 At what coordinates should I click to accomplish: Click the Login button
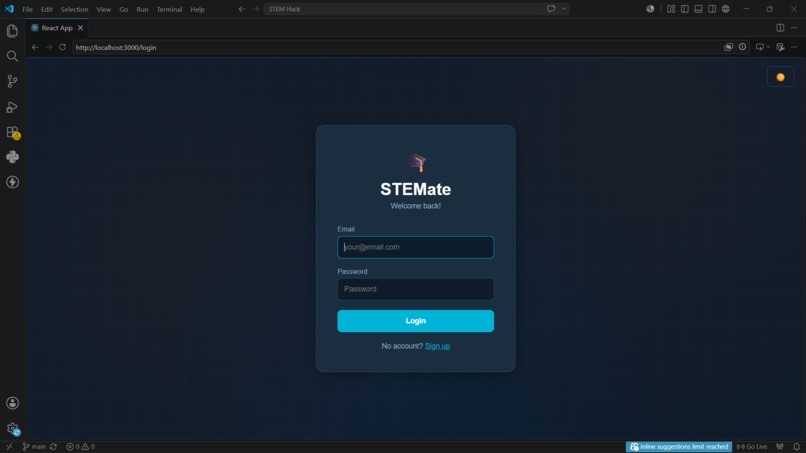[415, 321]
